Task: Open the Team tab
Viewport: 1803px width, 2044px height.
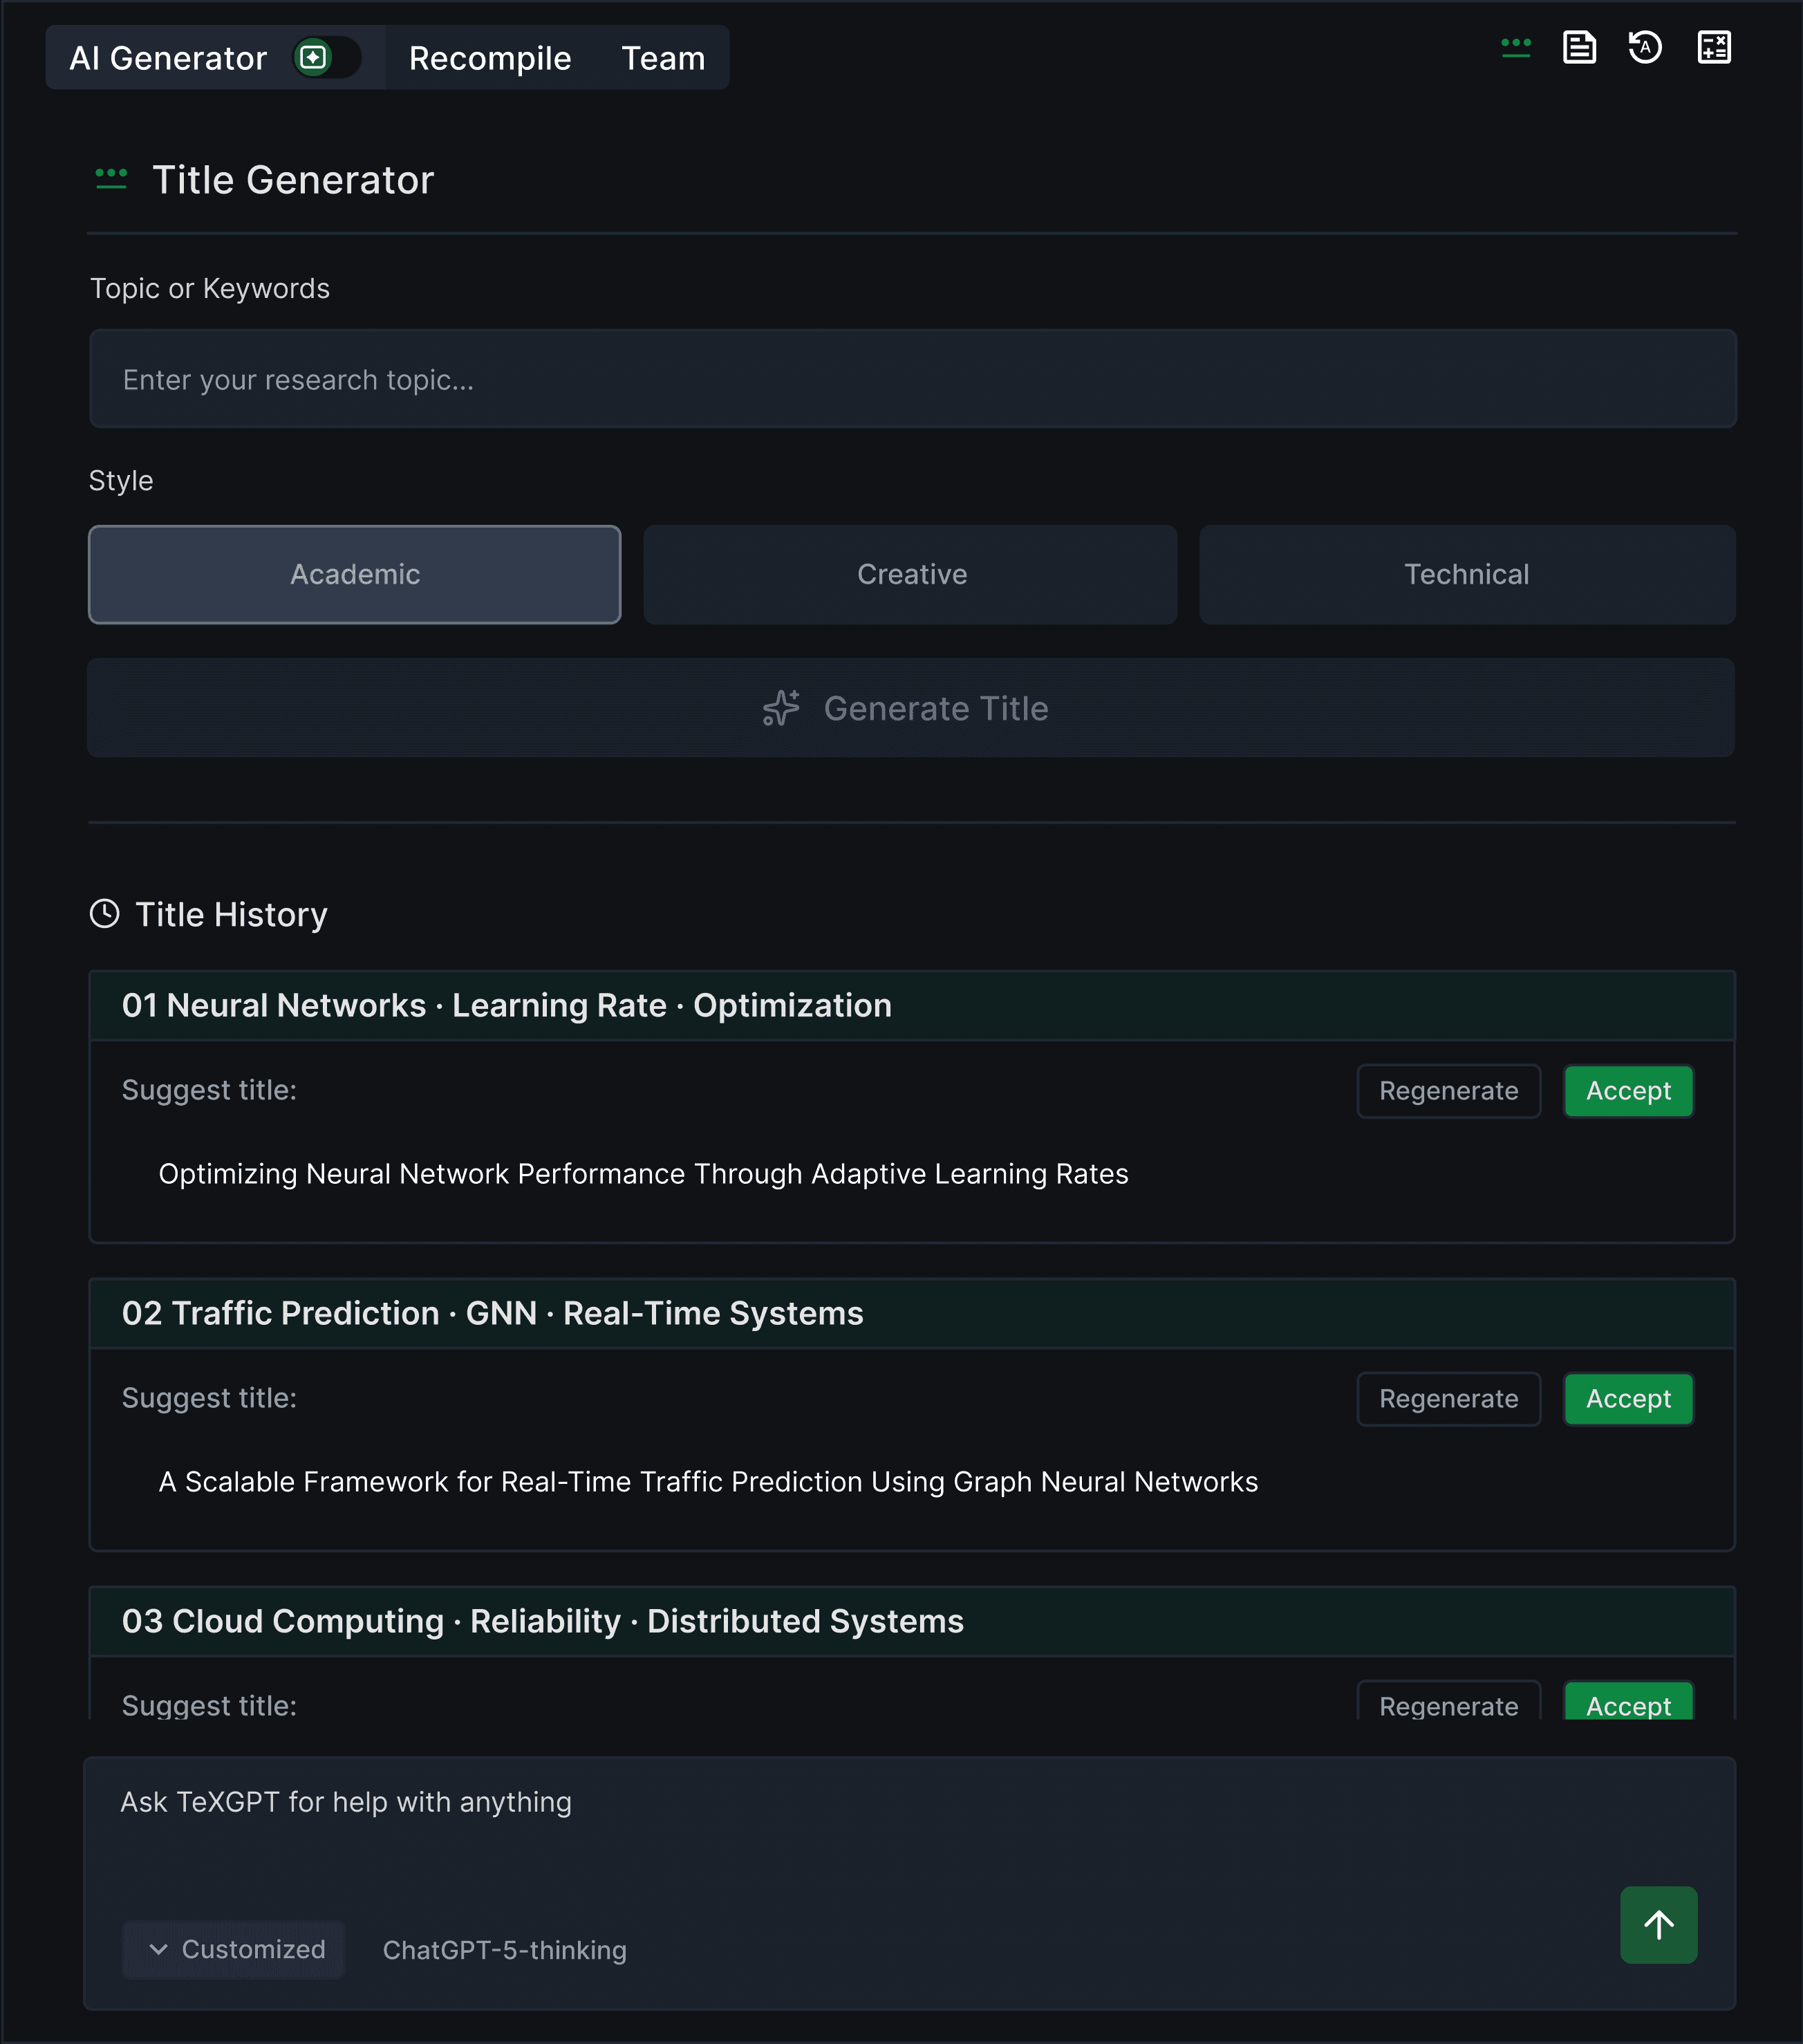Action: tap(663, 58)
